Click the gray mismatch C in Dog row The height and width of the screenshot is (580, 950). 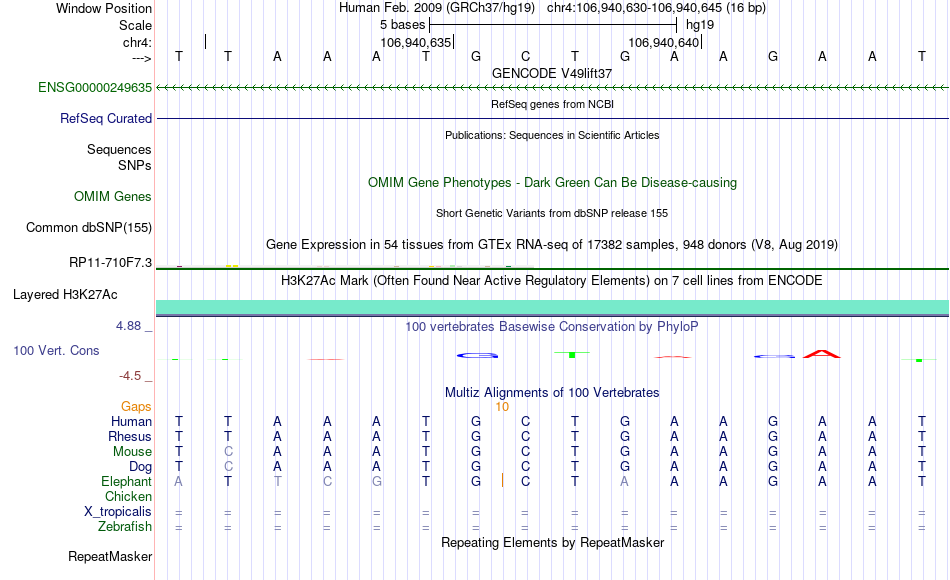click(x=228, y=467)
